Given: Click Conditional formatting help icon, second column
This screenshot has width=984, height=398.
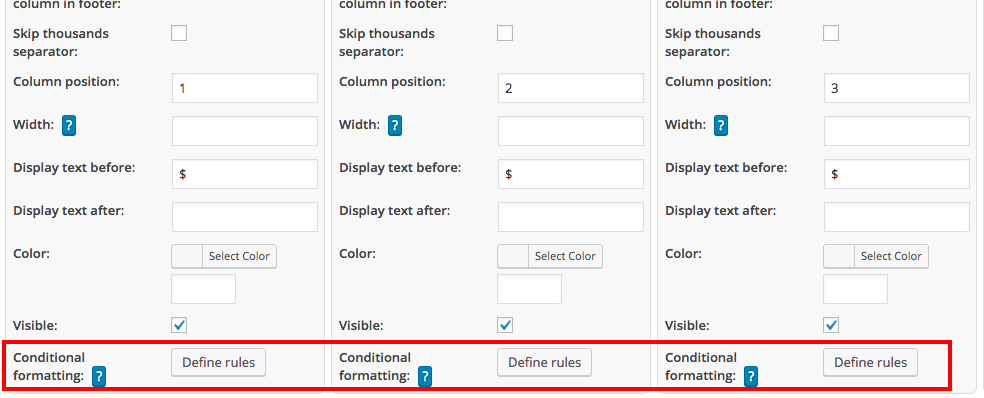Looking at the screenshot, I should tap(425, 377).
